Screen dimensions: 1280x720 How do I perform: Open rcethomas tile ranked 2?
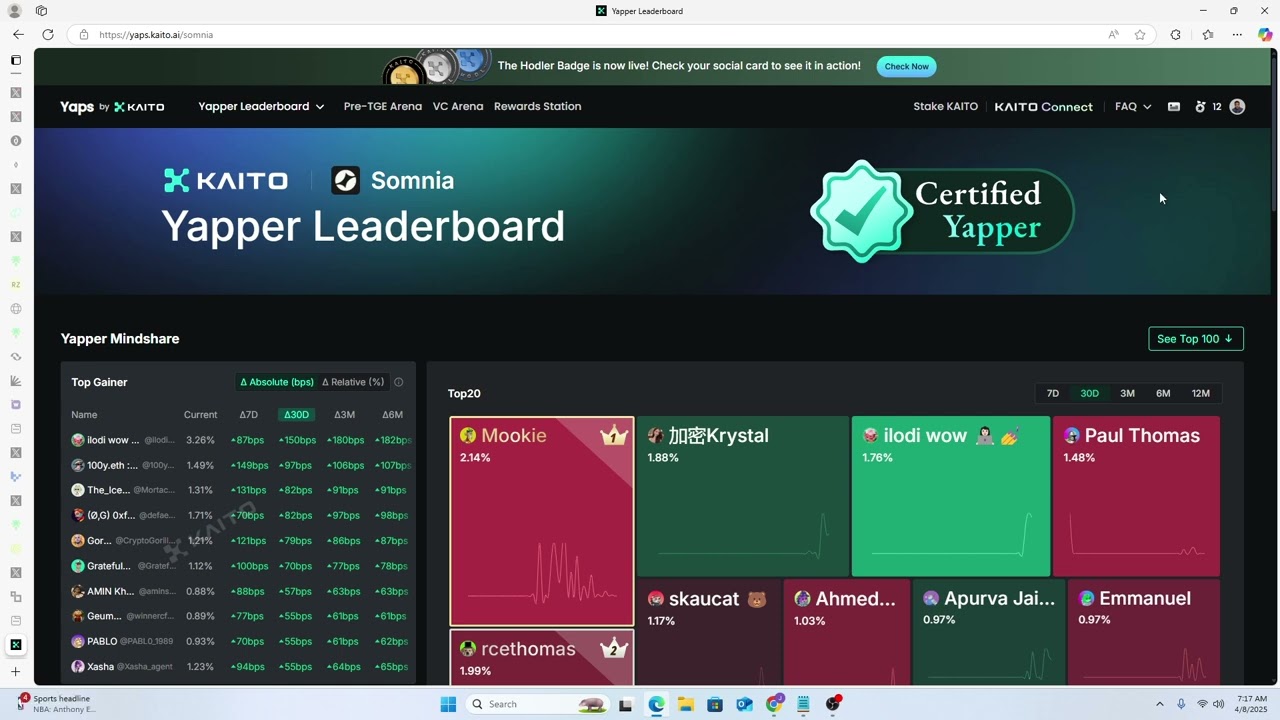542,658
